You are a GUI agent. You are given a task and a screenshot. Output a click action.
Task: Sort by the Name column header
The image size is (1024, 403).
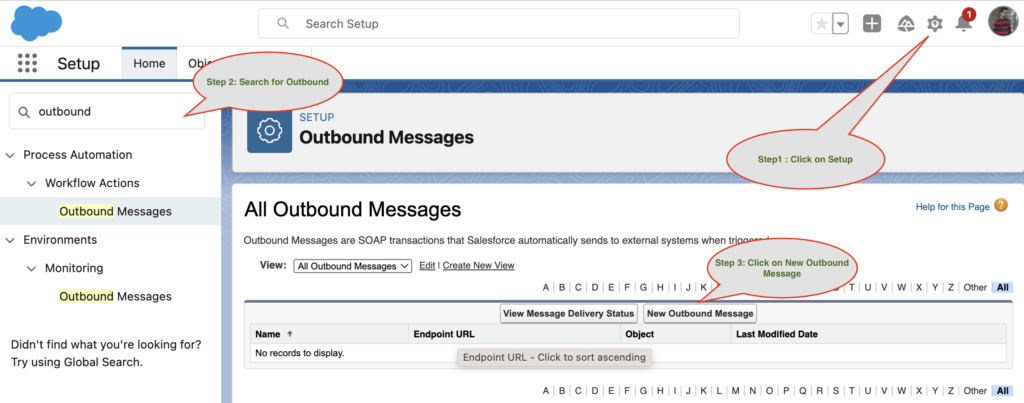268,334
